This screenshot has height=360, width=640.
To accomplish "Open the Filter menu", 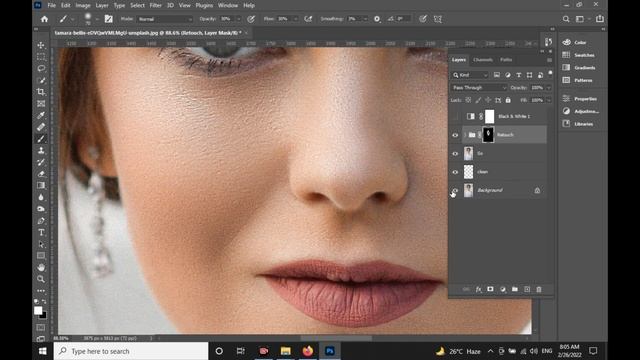I will (x=156, y=5).
